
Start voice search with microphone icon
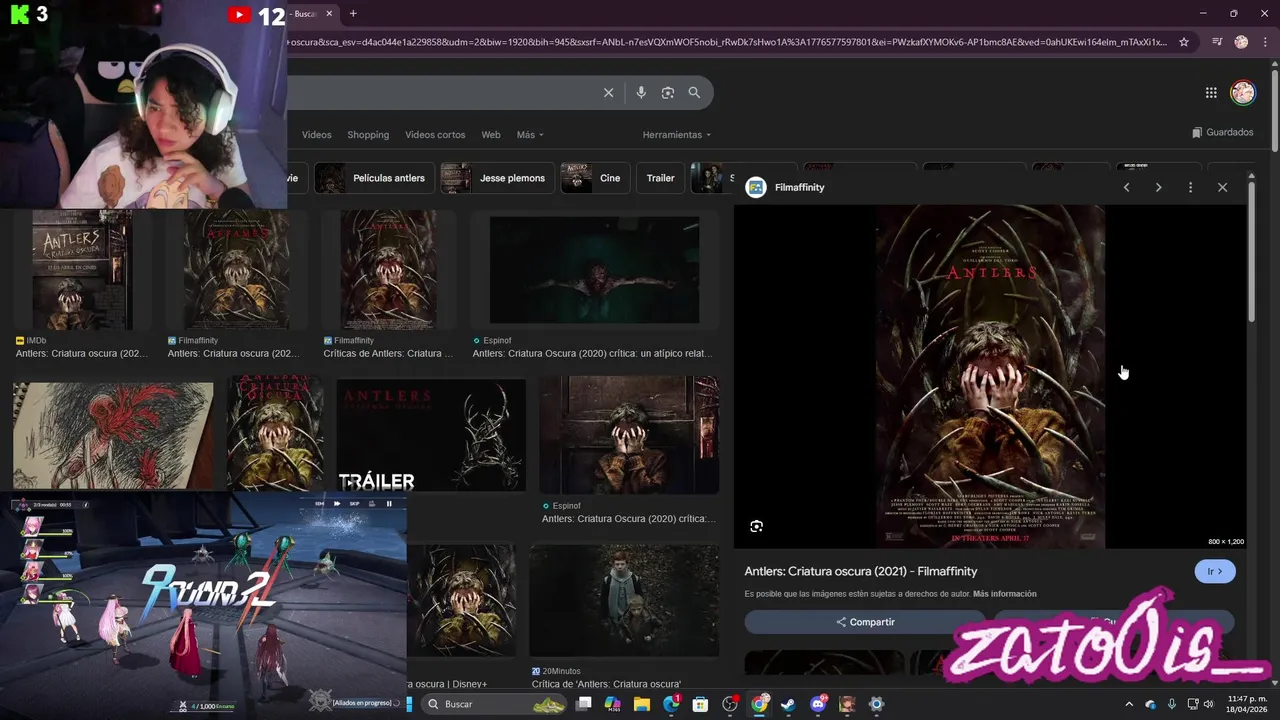tap(641, 93)
